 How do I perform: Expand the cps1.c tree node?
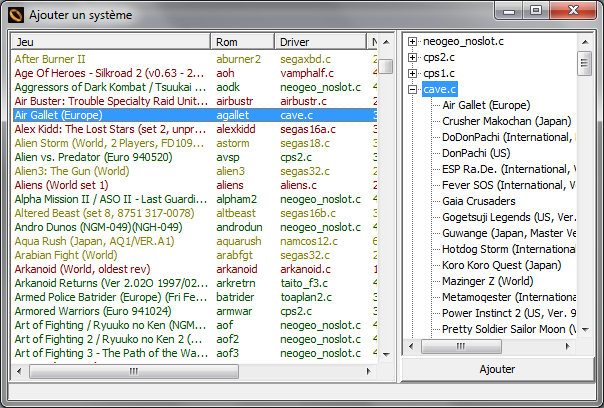(412, 73)
